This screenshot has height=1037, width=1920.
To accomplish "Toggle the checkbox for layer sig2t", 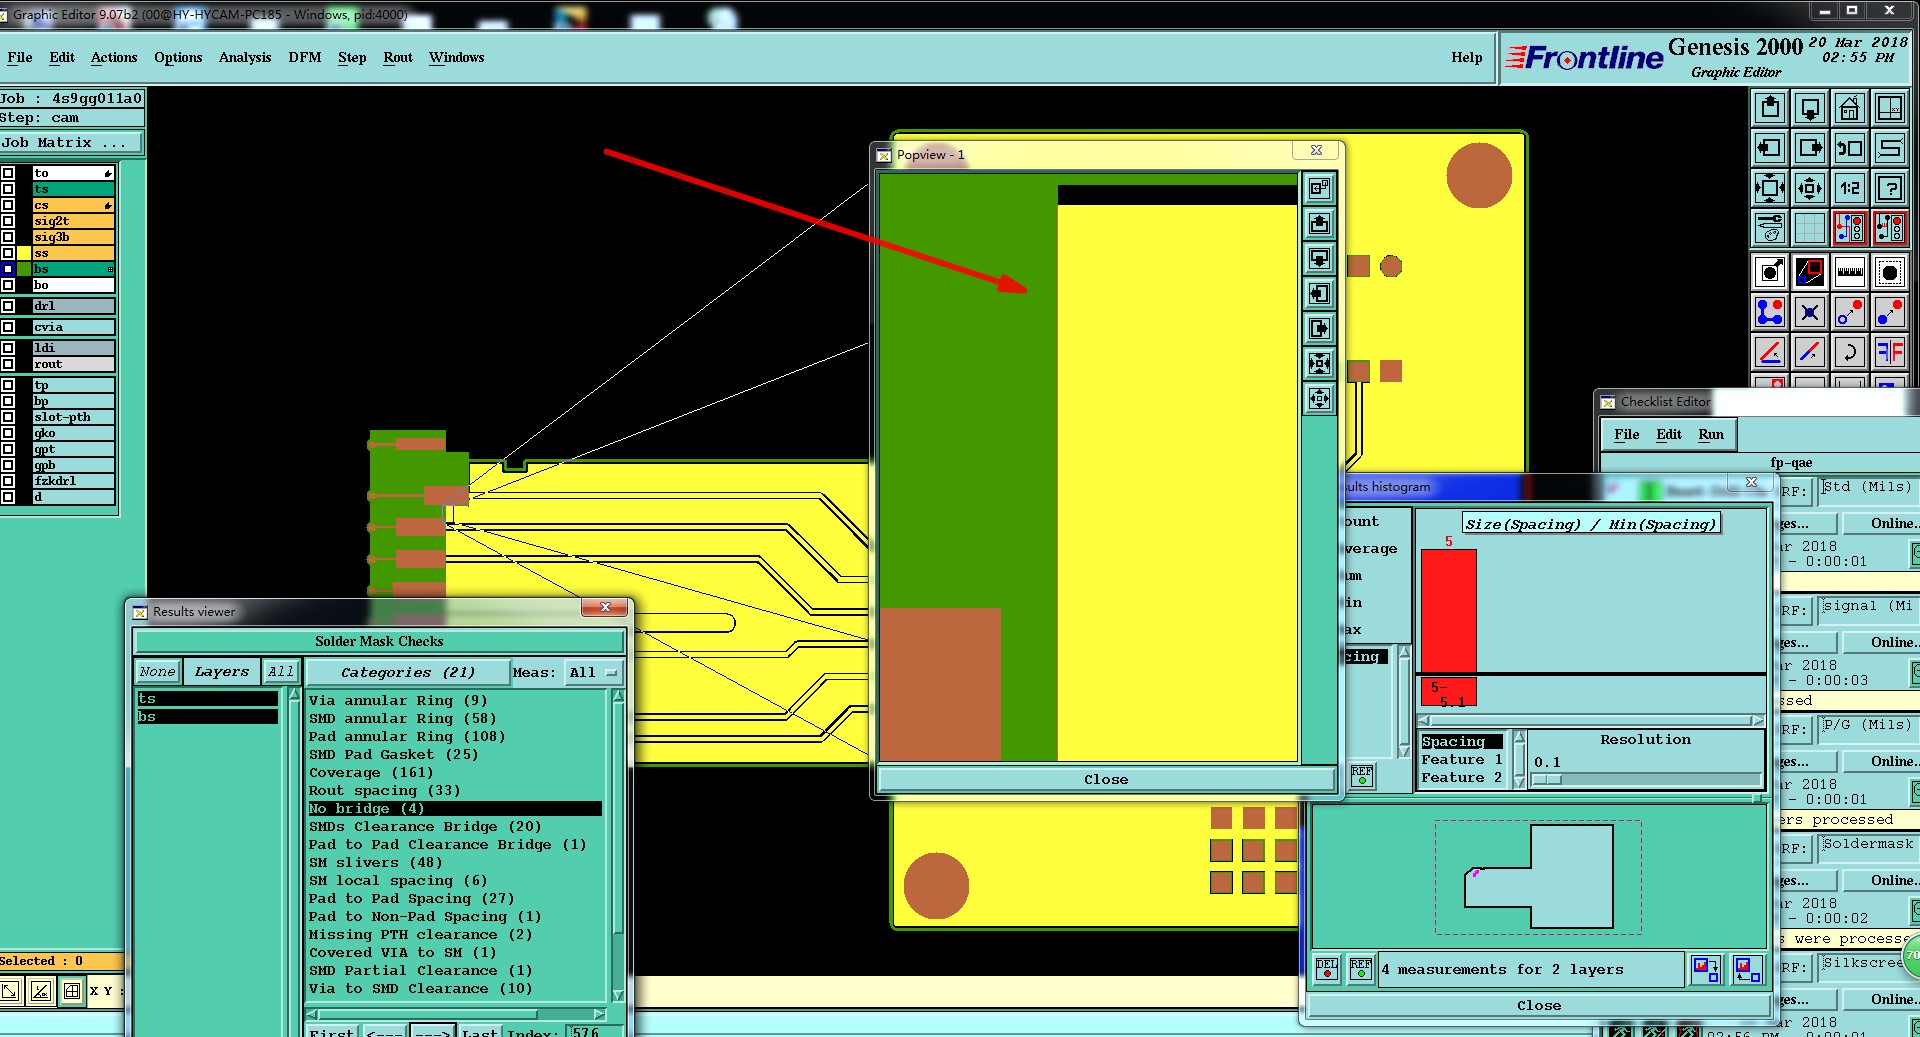I will pyautogui.click(x=8, y=221).
